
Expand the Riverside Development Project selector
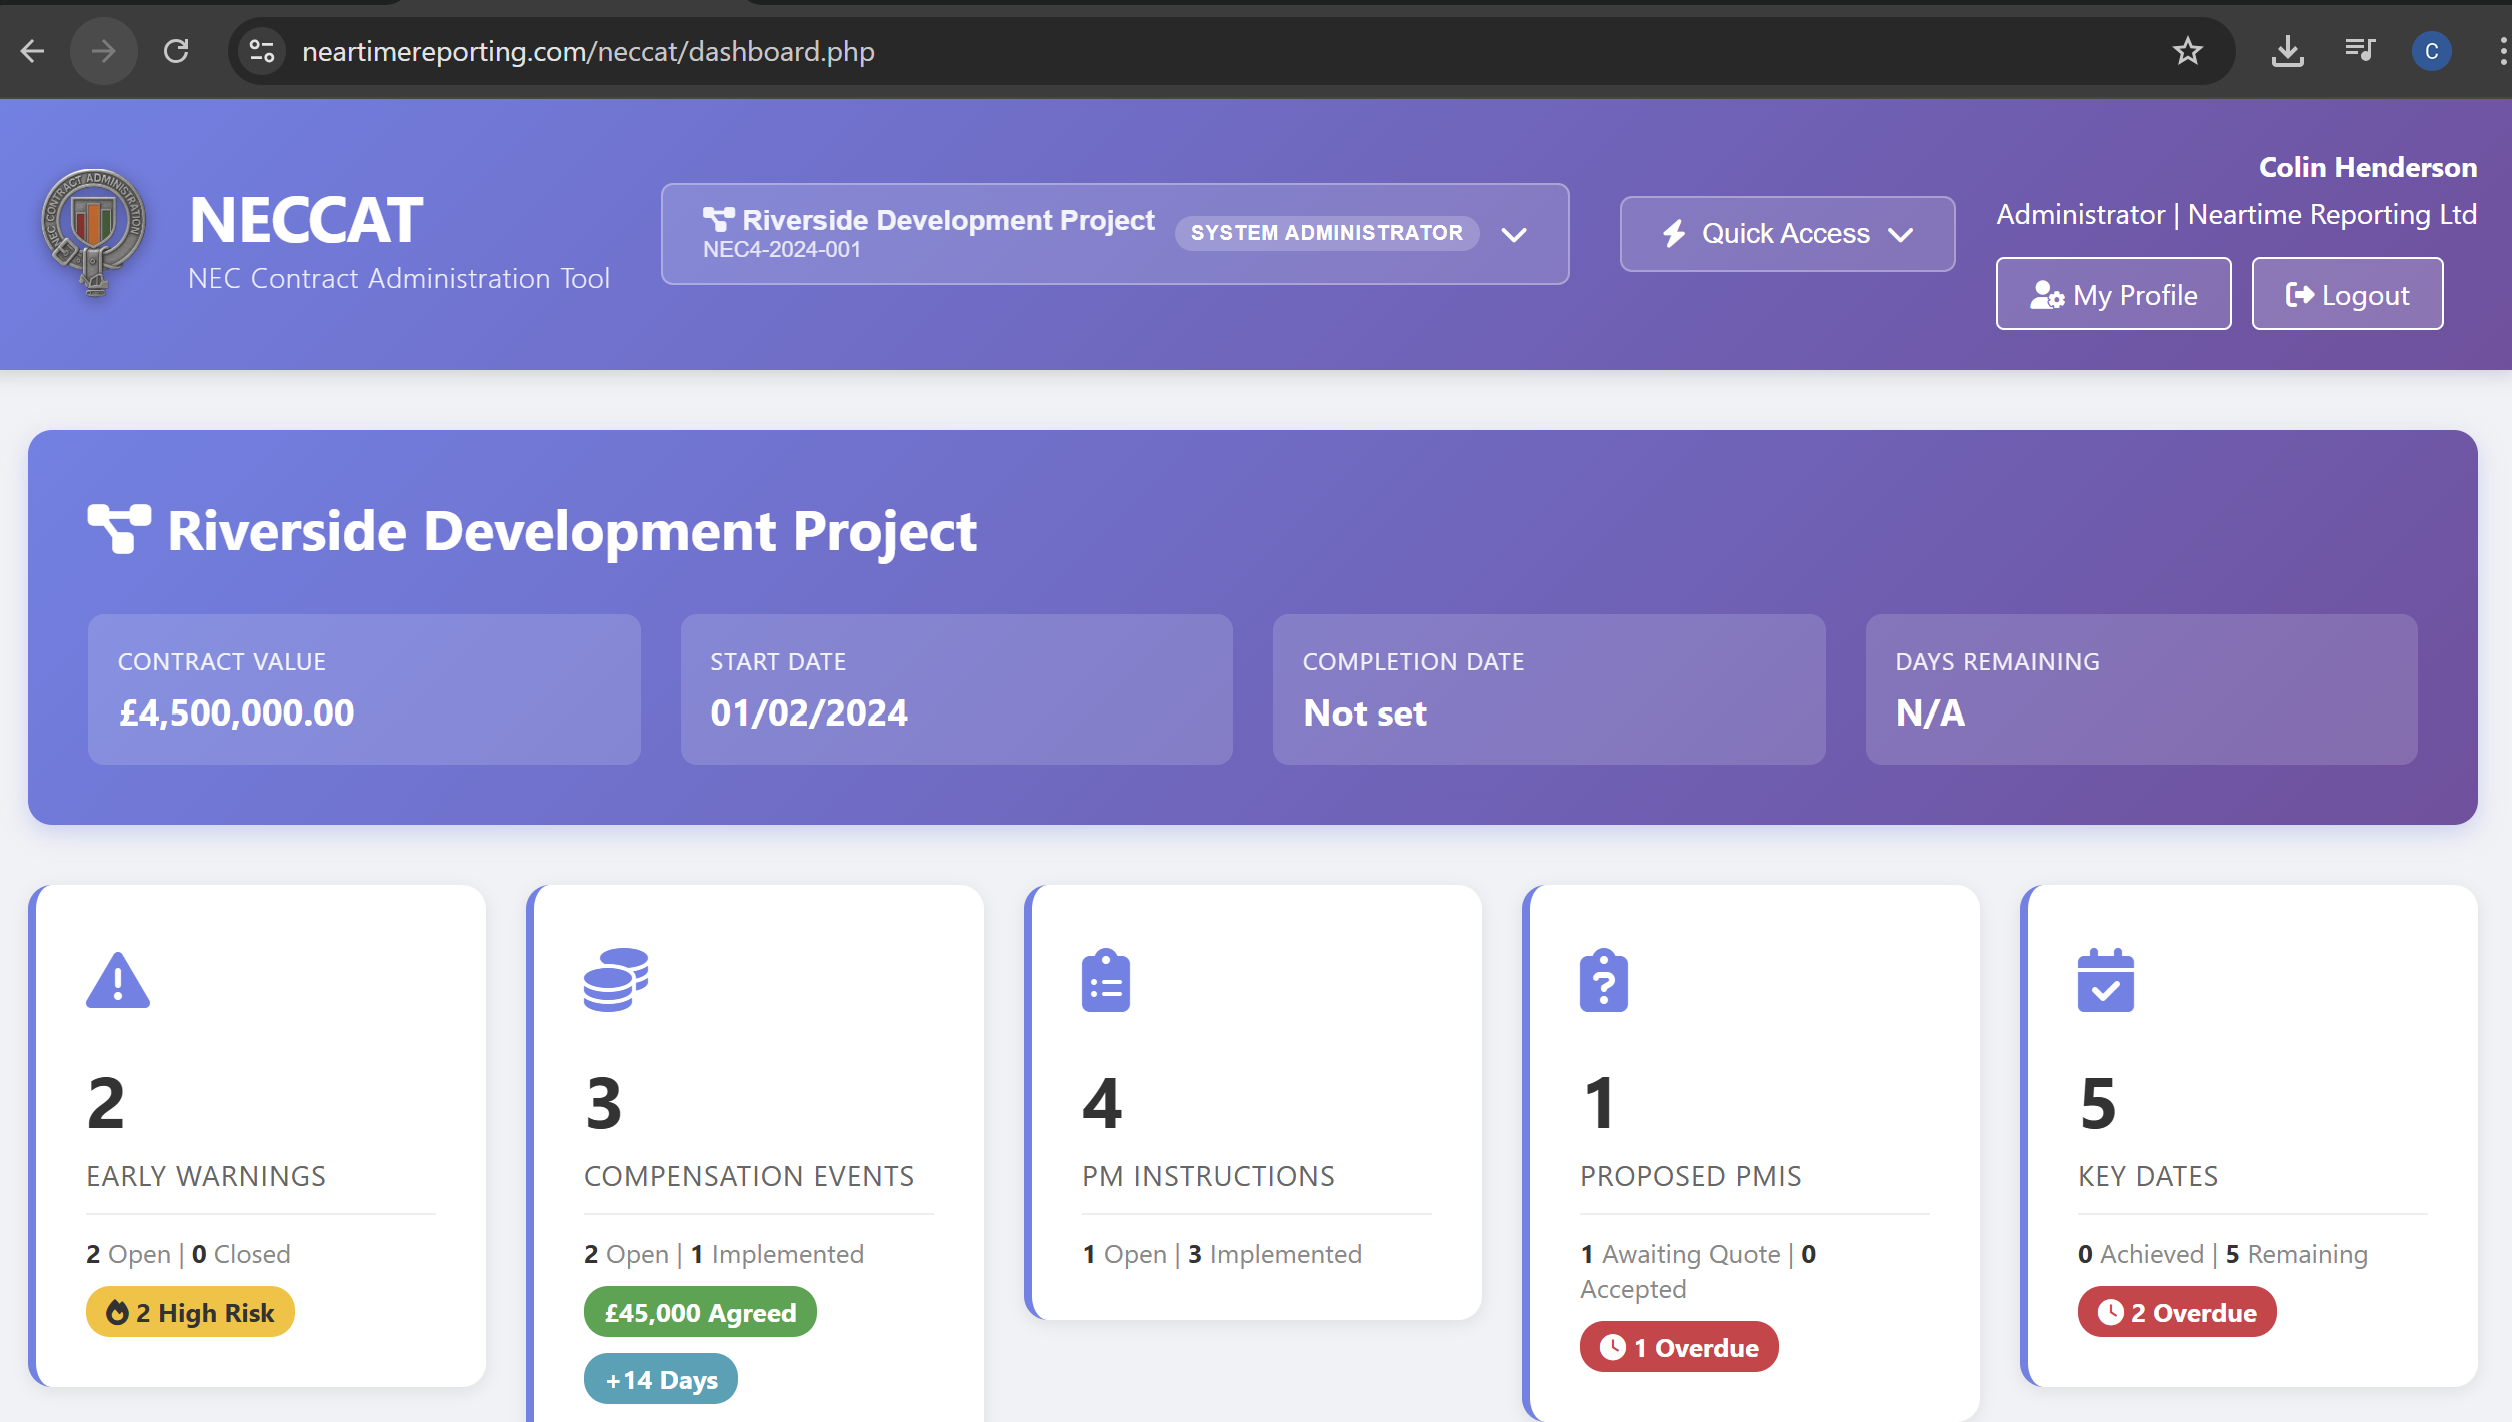click(x=1514, y=234)
